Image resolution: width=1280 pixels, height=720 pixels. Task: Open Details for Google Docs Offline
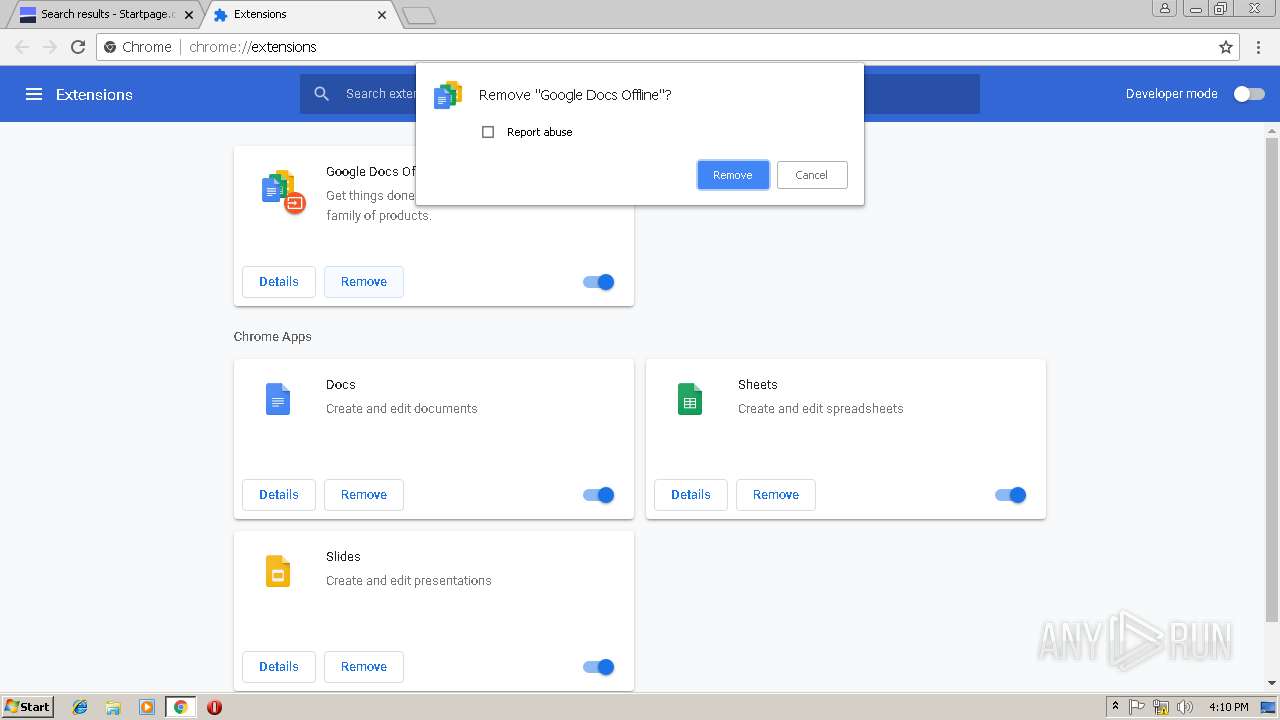[x=279, y=282]
